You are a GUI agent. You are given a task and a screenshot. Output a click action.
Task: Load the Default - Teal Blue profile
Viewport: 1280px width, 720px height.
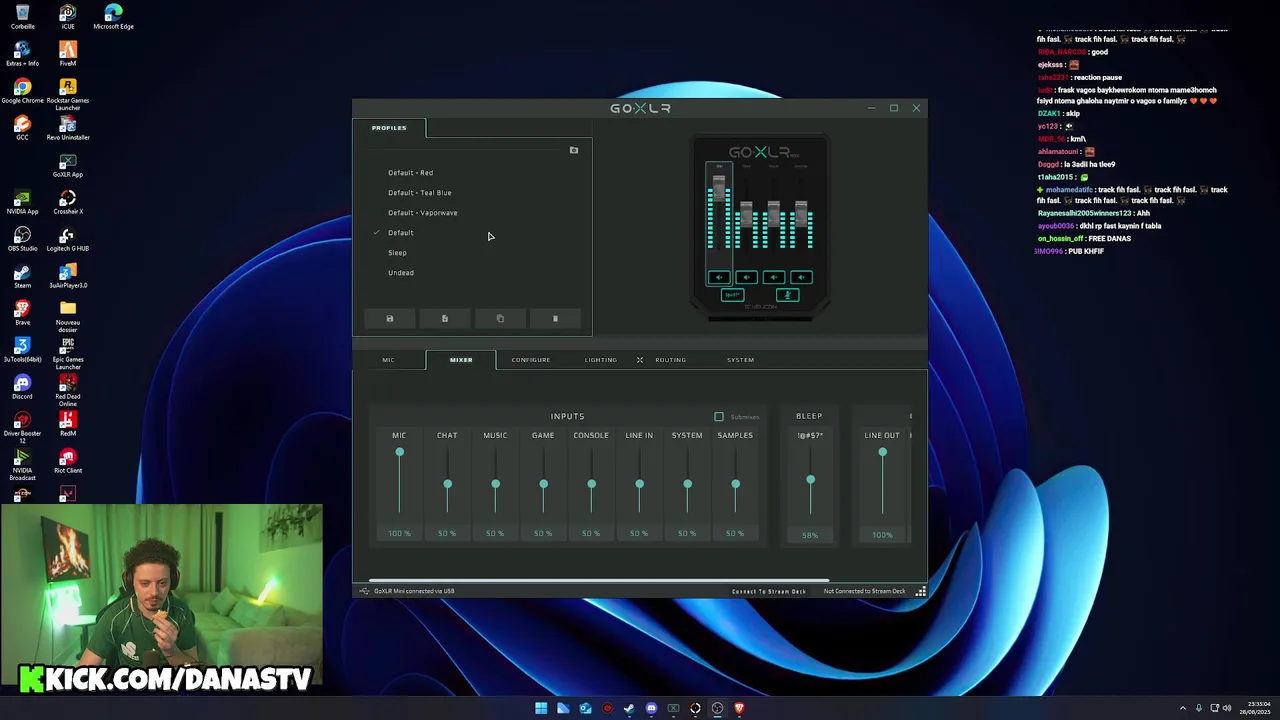pyautogui.click(x=420, y=193)
